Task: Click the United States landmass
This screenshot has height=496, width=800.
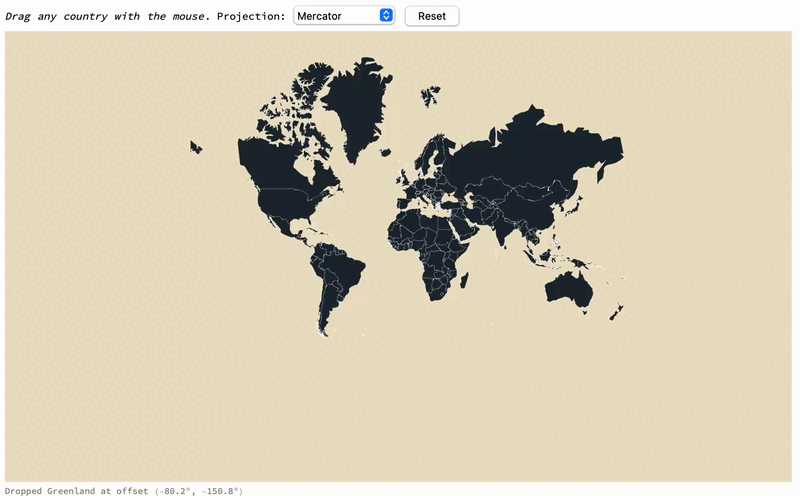Action: (286, 203)
